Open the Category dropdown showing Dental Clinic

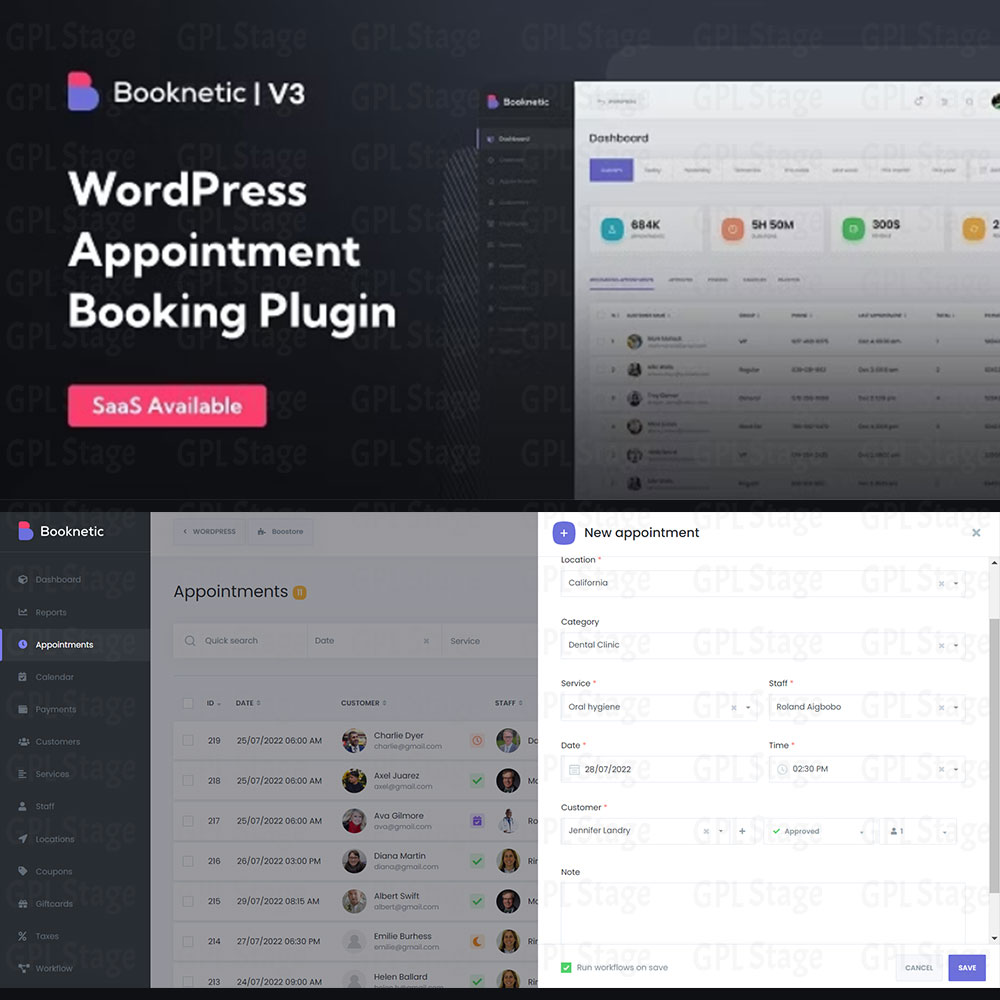click(x=763, y=645)
